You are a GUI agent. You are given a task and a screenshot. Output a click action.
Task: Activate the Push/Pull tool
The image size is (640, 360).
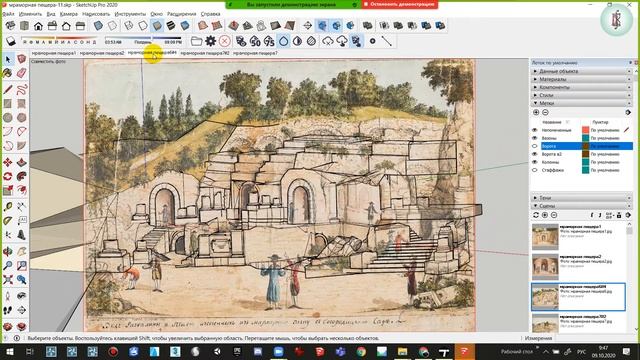[21, 162]
